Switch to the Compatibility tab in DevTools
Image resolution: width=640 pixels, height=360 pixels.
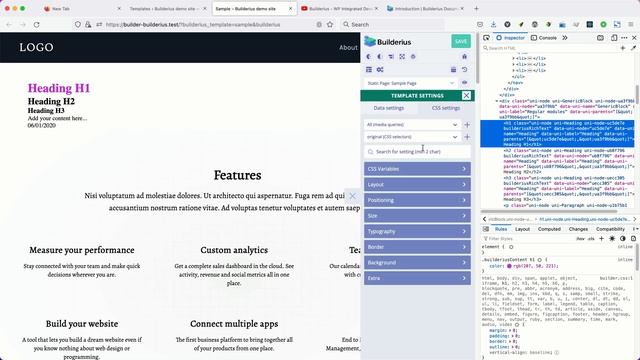point(610,229)
